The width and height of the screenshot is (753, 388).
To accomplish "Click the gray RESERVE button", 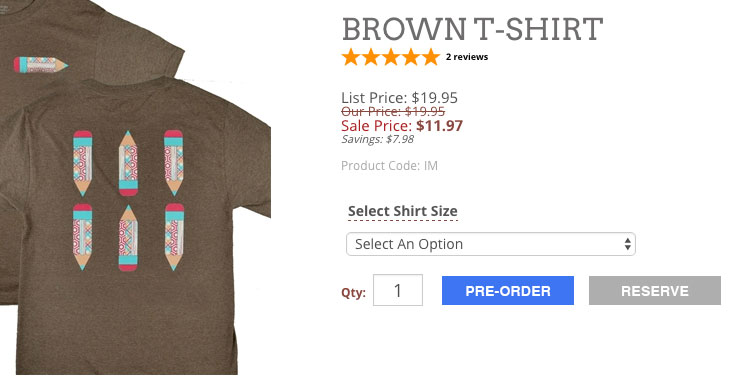I will pyautogui.click(x=655, y=291).
